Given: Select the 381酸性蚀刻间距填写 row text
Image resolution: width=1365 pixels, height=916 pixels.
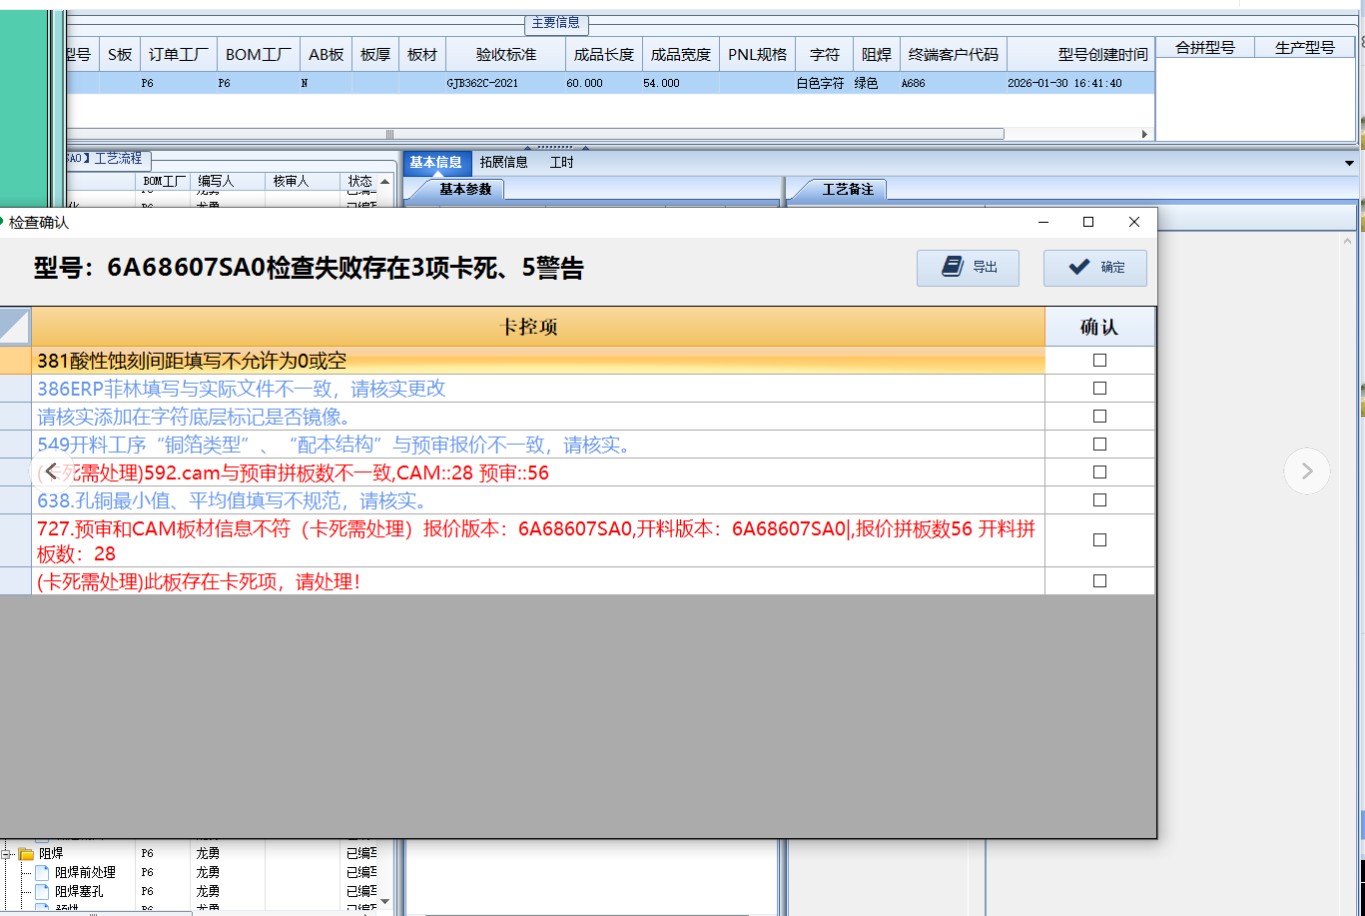Looking at the screenshot, I should click(192, 360).
